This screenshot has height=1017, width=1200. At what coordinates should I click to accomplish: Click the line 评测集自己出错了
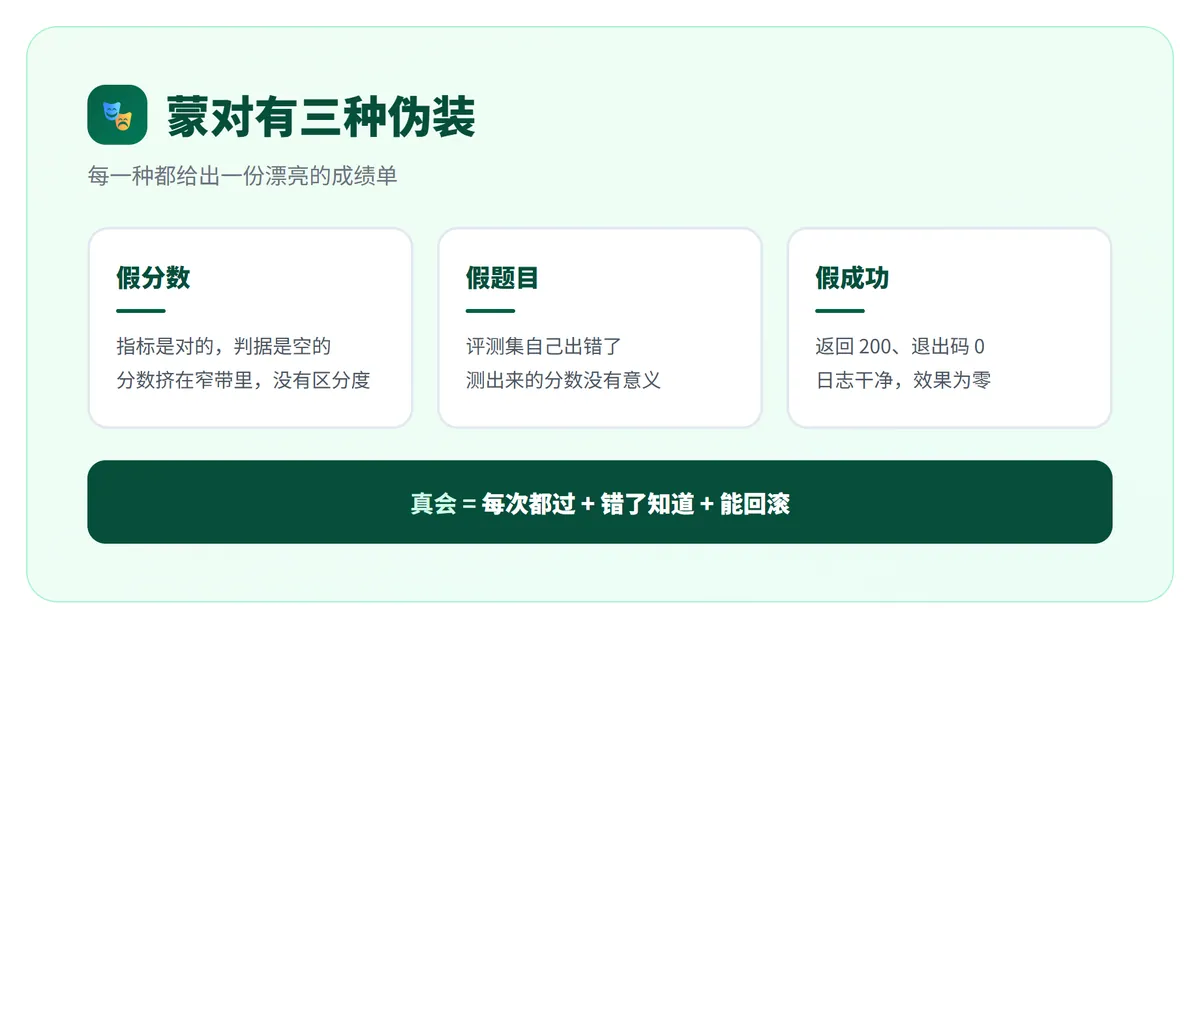tap(544, 346)
